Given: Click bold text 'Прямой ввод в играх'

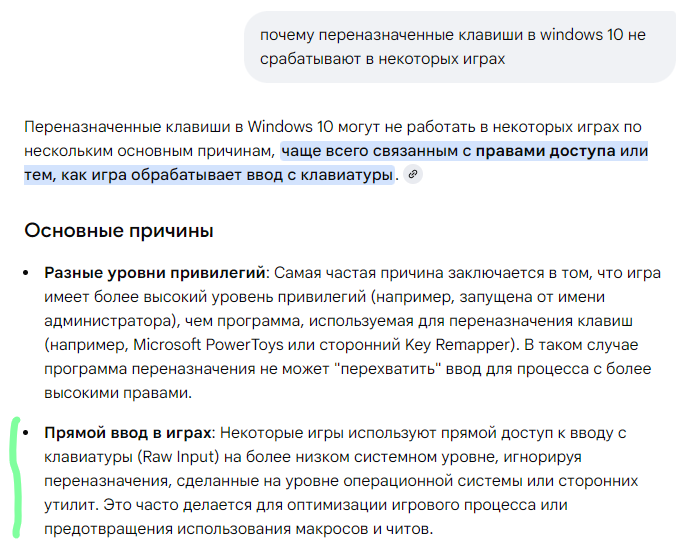Looking at the screenshot, I should click(127, 433).
